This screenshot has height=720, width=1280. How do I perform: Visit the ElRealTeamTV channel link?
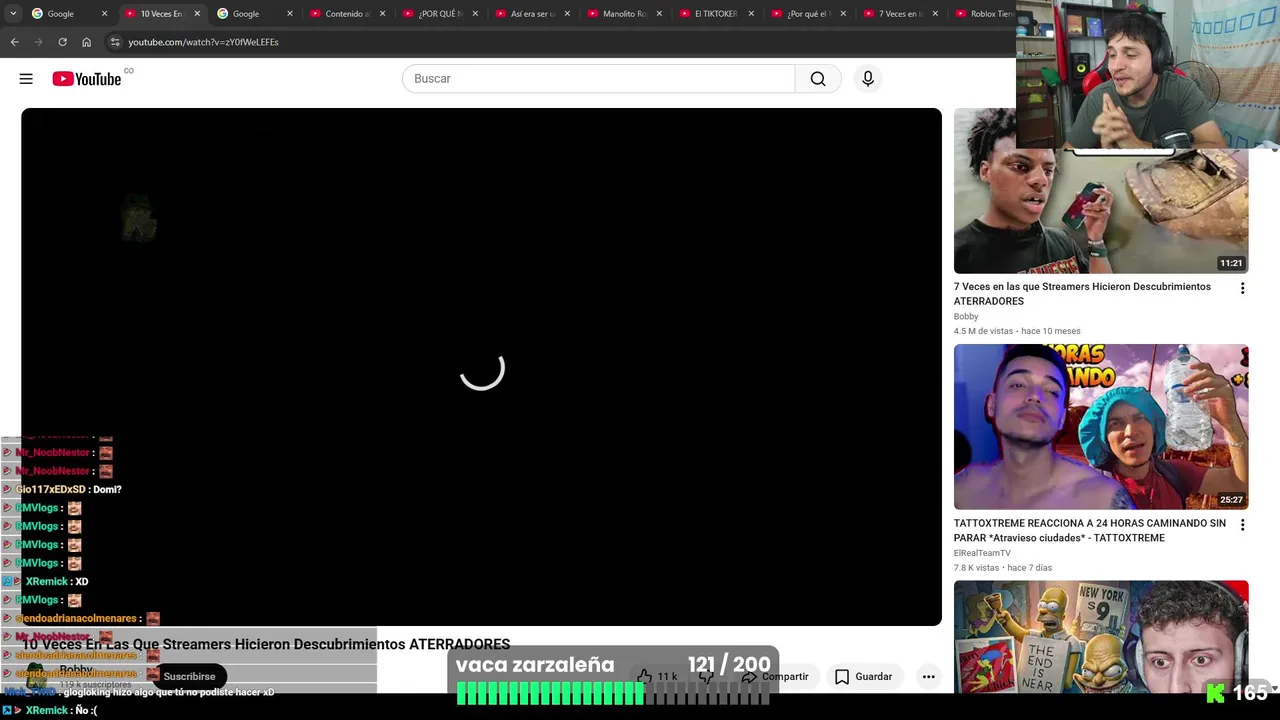pos(982,553)
